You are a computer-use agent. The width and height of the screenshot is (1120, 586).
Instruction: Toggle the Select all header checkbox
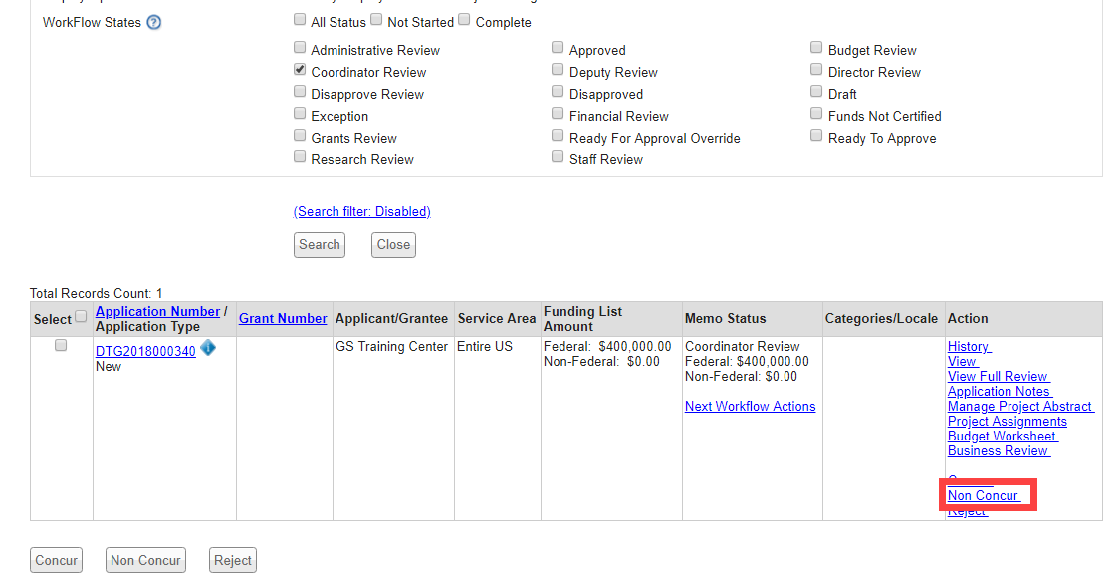click(81, 317)
